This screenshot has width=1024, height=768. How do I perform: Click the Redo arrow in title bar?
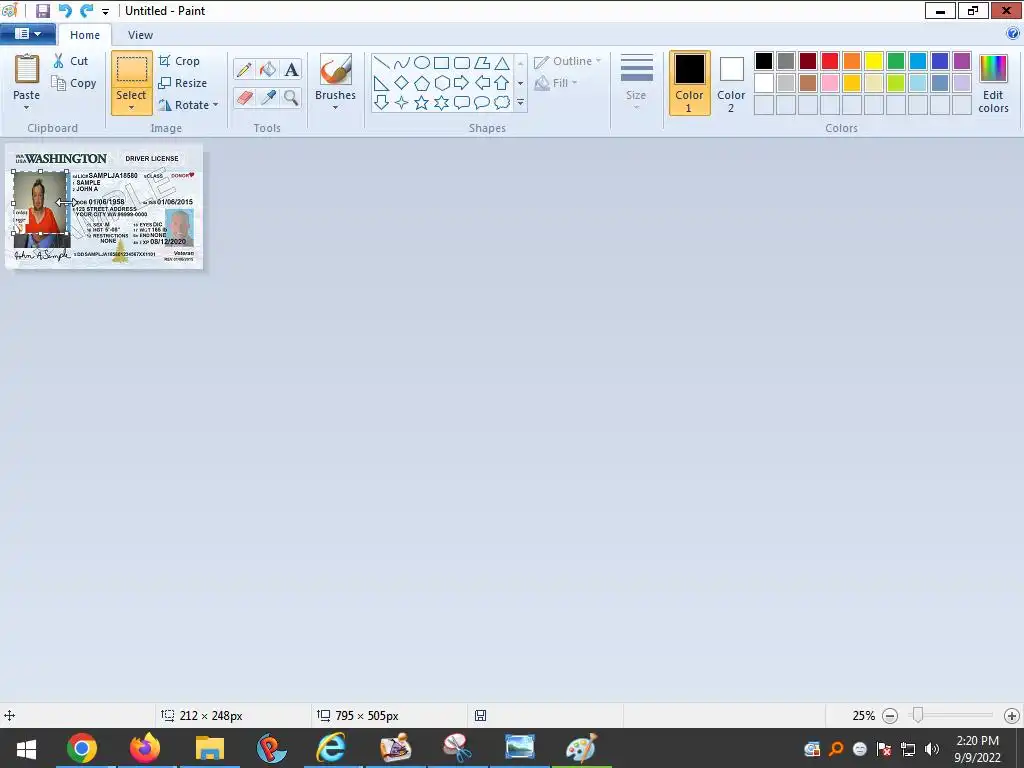click(86, 11)
